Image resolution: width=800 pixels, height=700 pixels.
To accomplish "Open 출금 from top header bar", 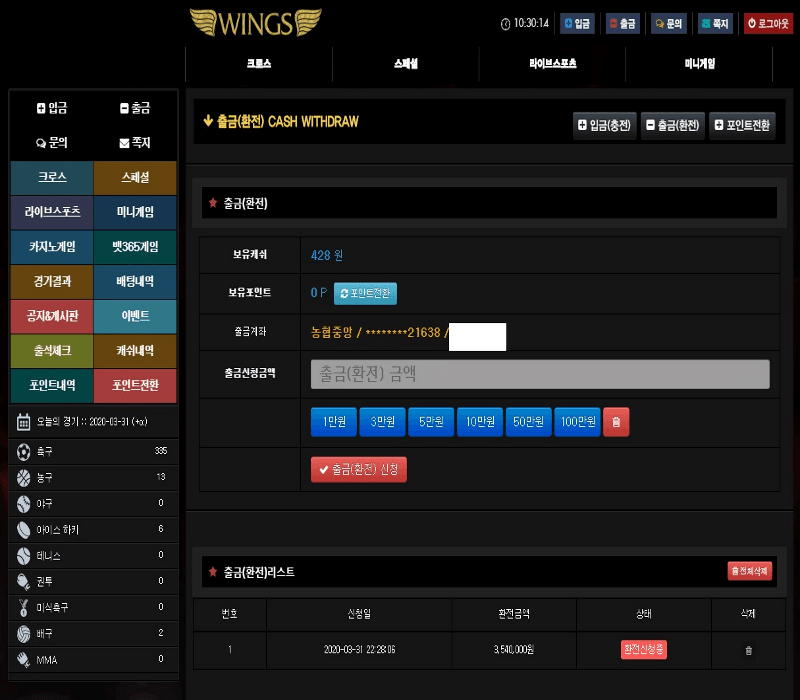I will pos(622,23).
